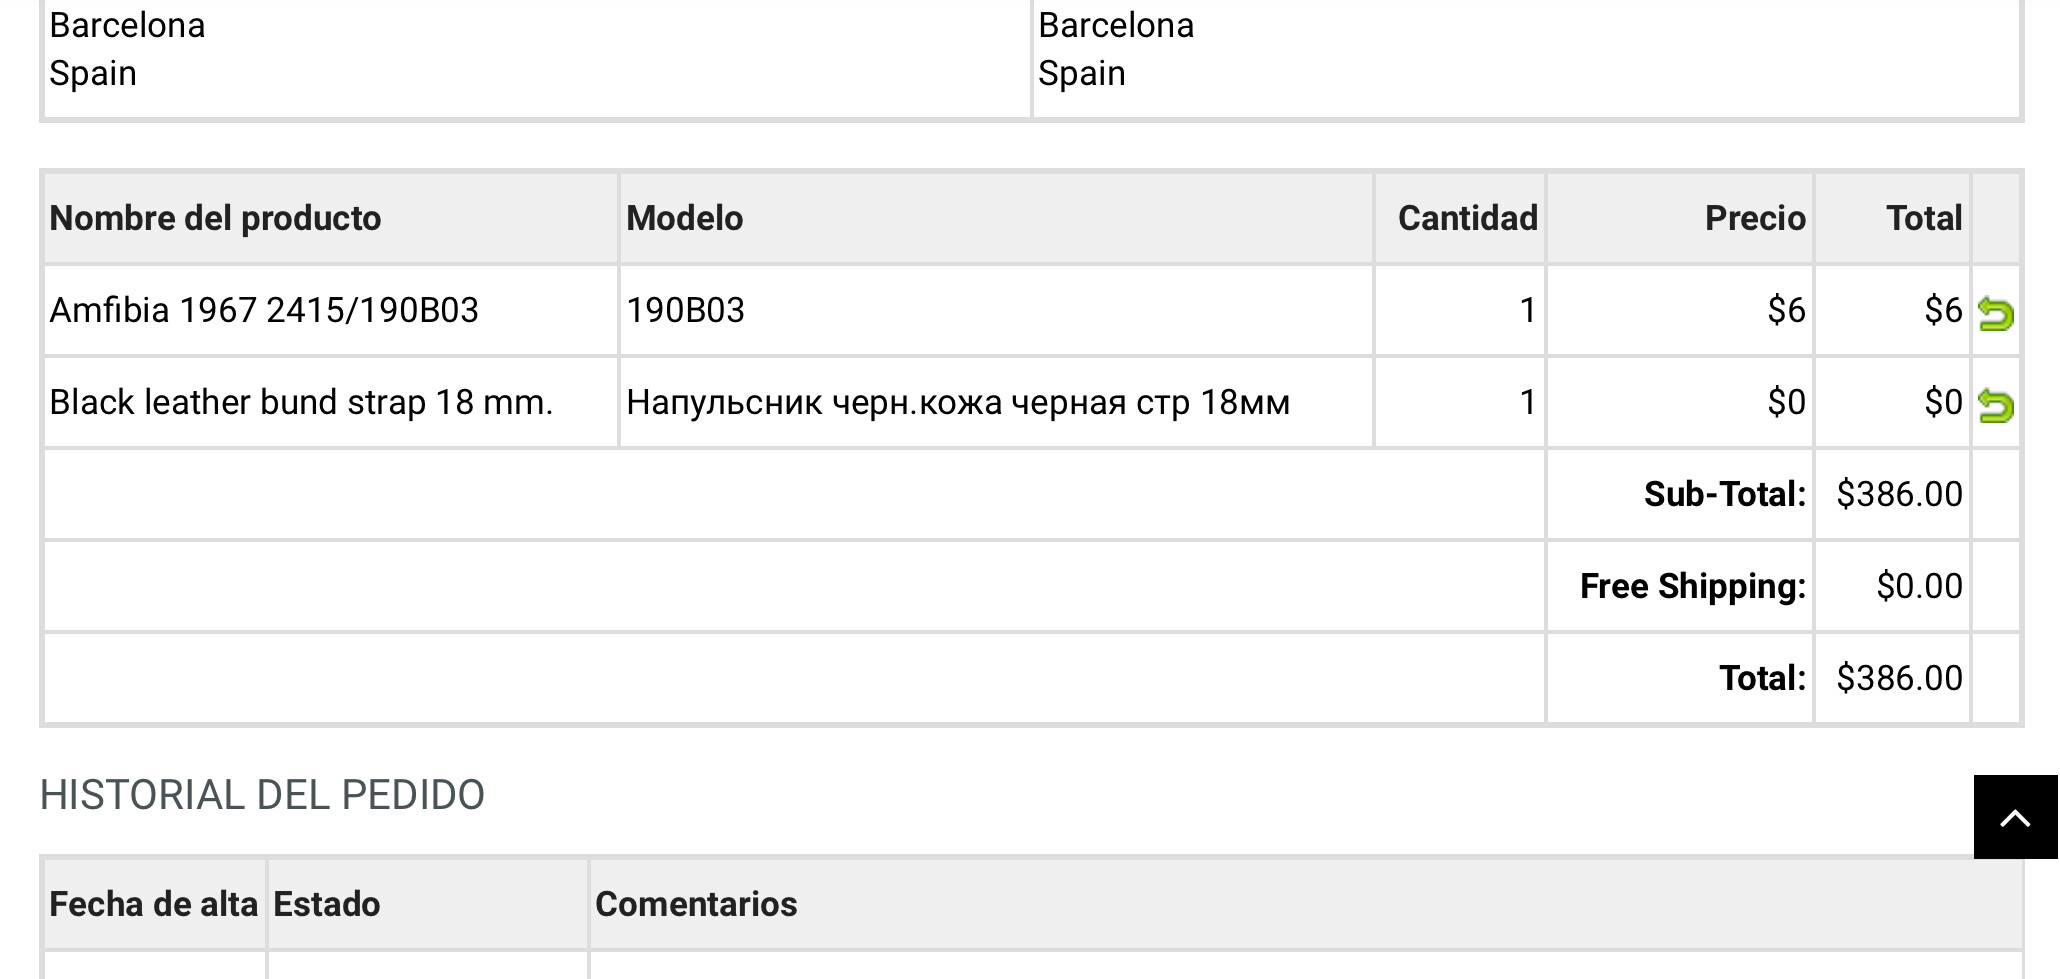
Task: Click the Amfibia 1967 2415/190B03 product name
Action: coord(264,311)
